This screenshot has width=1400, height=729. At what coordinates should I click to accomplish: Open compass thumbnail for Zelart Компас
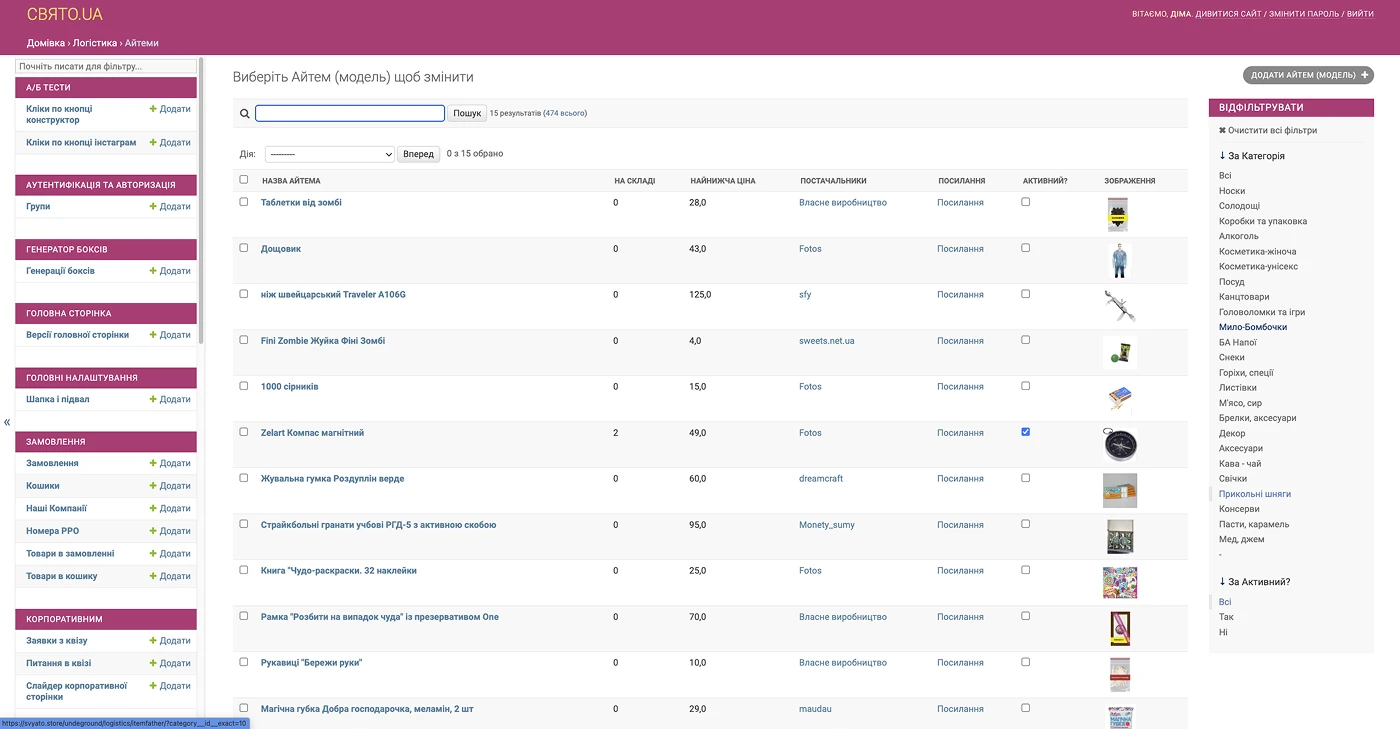coord(1120,444)
